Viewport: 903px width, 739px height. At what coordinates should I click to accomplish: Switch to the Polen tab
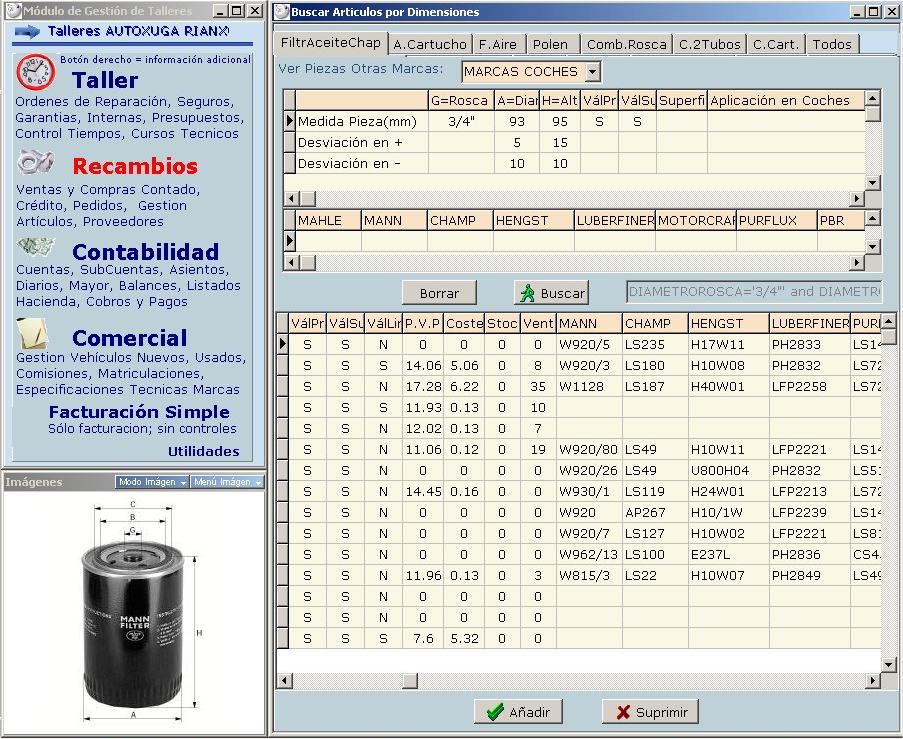[551, 44]
